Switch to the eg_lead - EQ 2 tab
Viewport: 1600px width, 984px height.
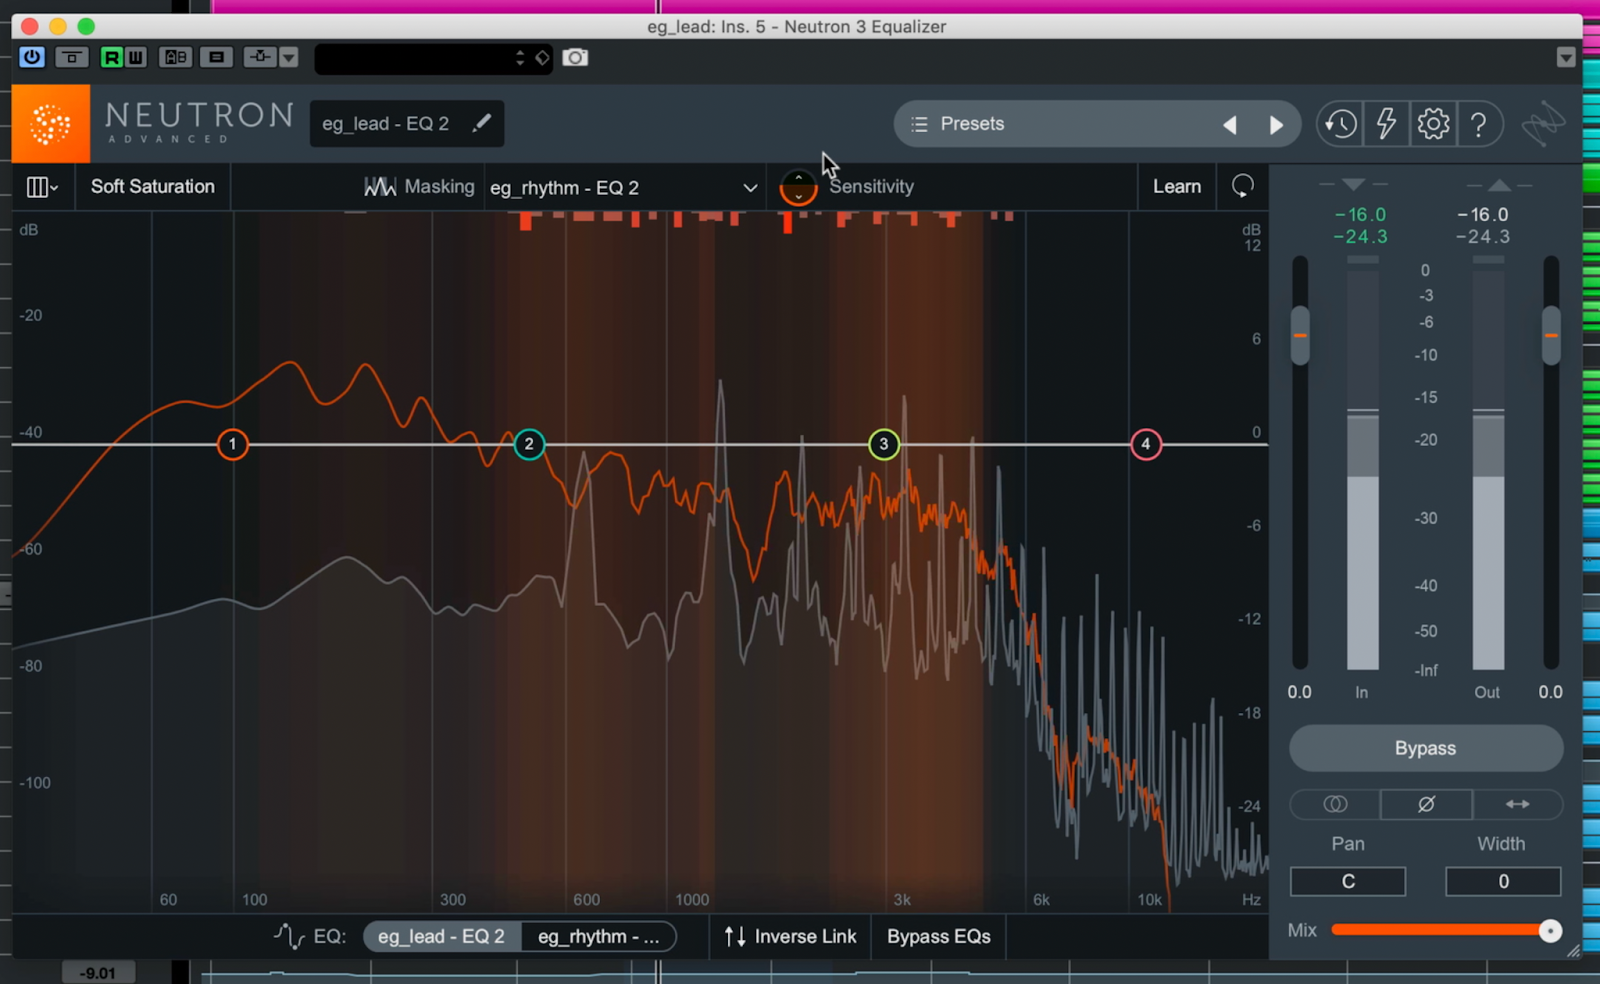click(x=441, y=937)
